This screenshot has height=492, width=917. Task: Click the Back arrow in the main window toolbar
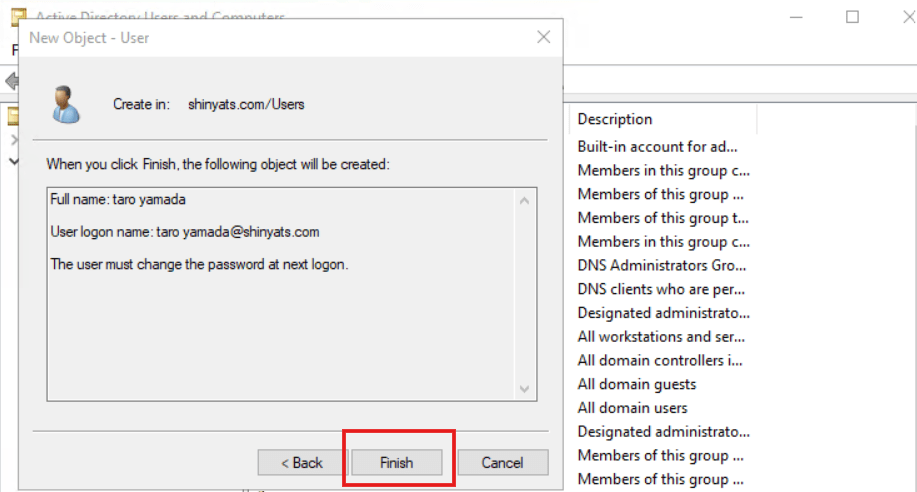point(11,81)
